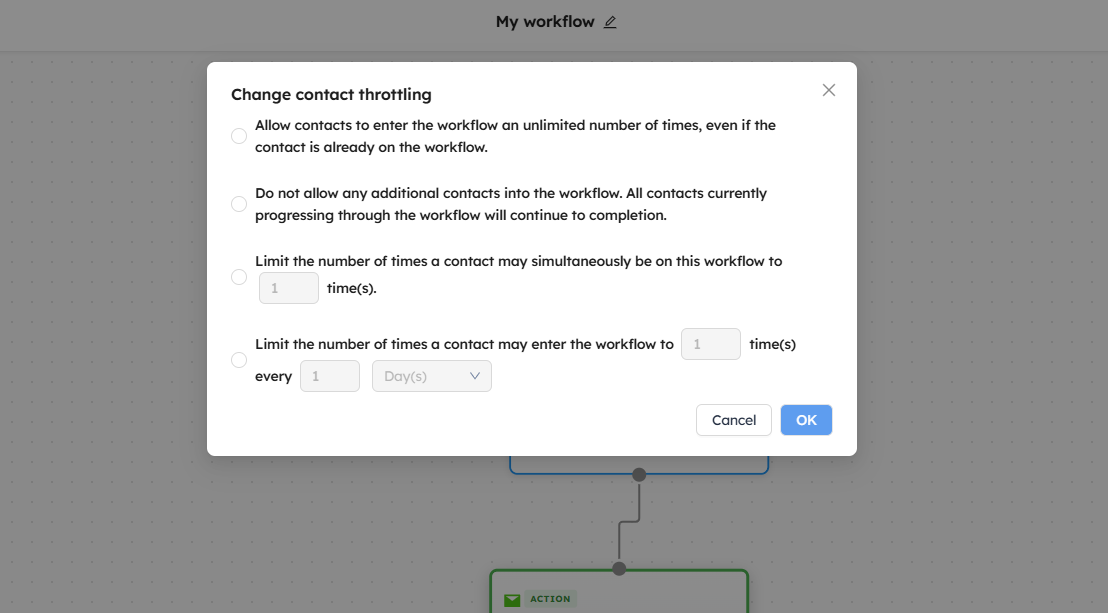The width and height of the screenshot is (1108, 613).
Task: Open the Day(s) time unit dropdown
Action: [x=431, y=376]
